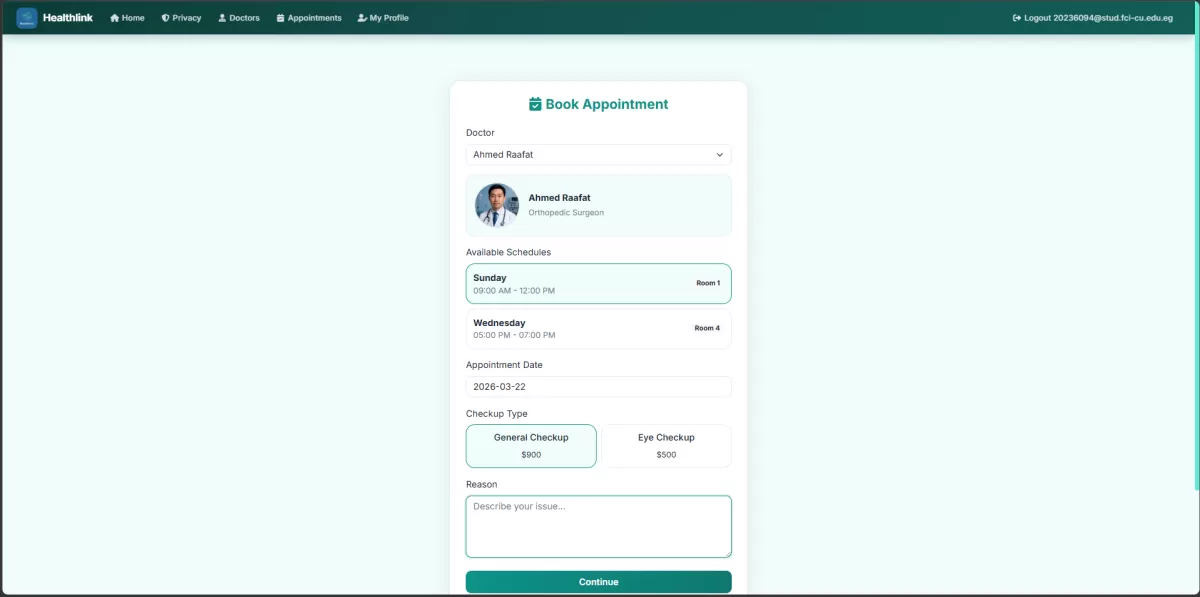Click the Privacy shield icon
This screenshot has height=597, width=1200.
click(166, 18)
